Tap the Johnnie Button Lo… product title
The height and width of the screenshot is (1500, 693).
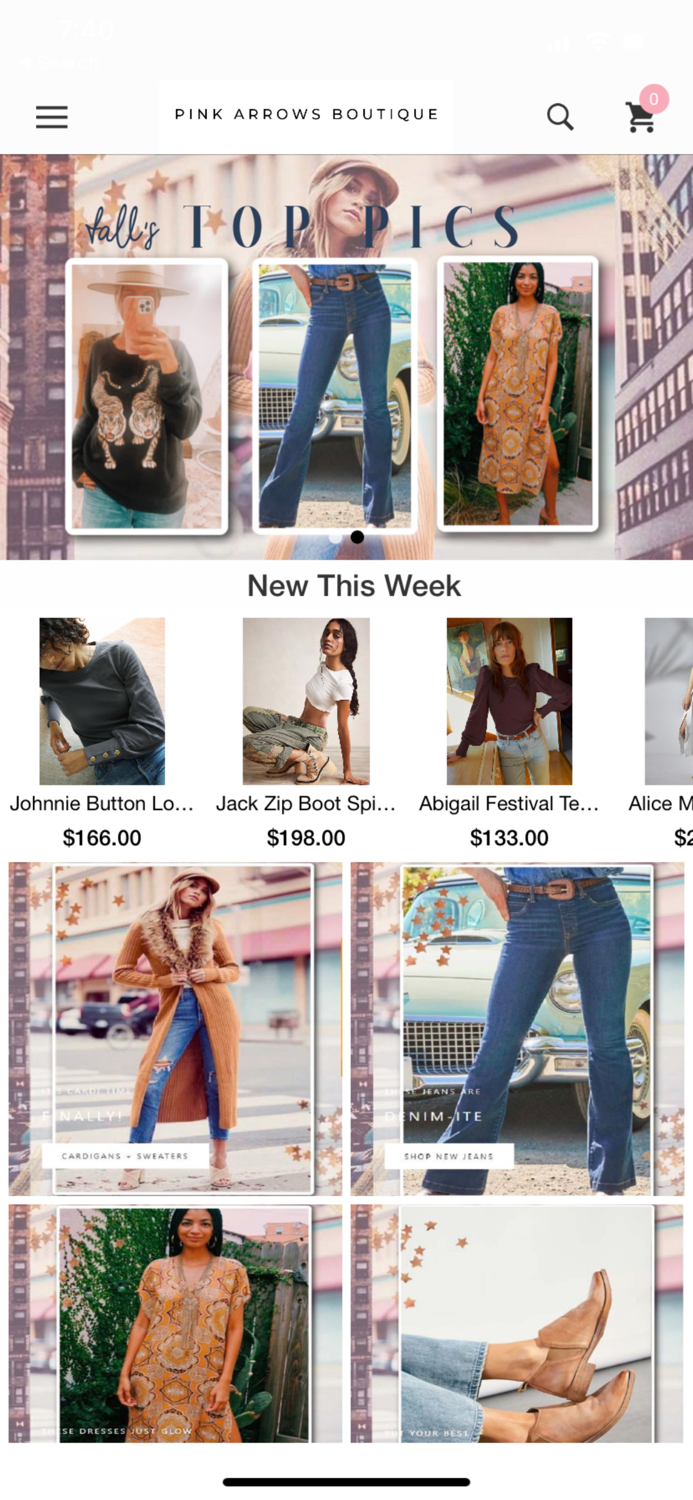102,804
